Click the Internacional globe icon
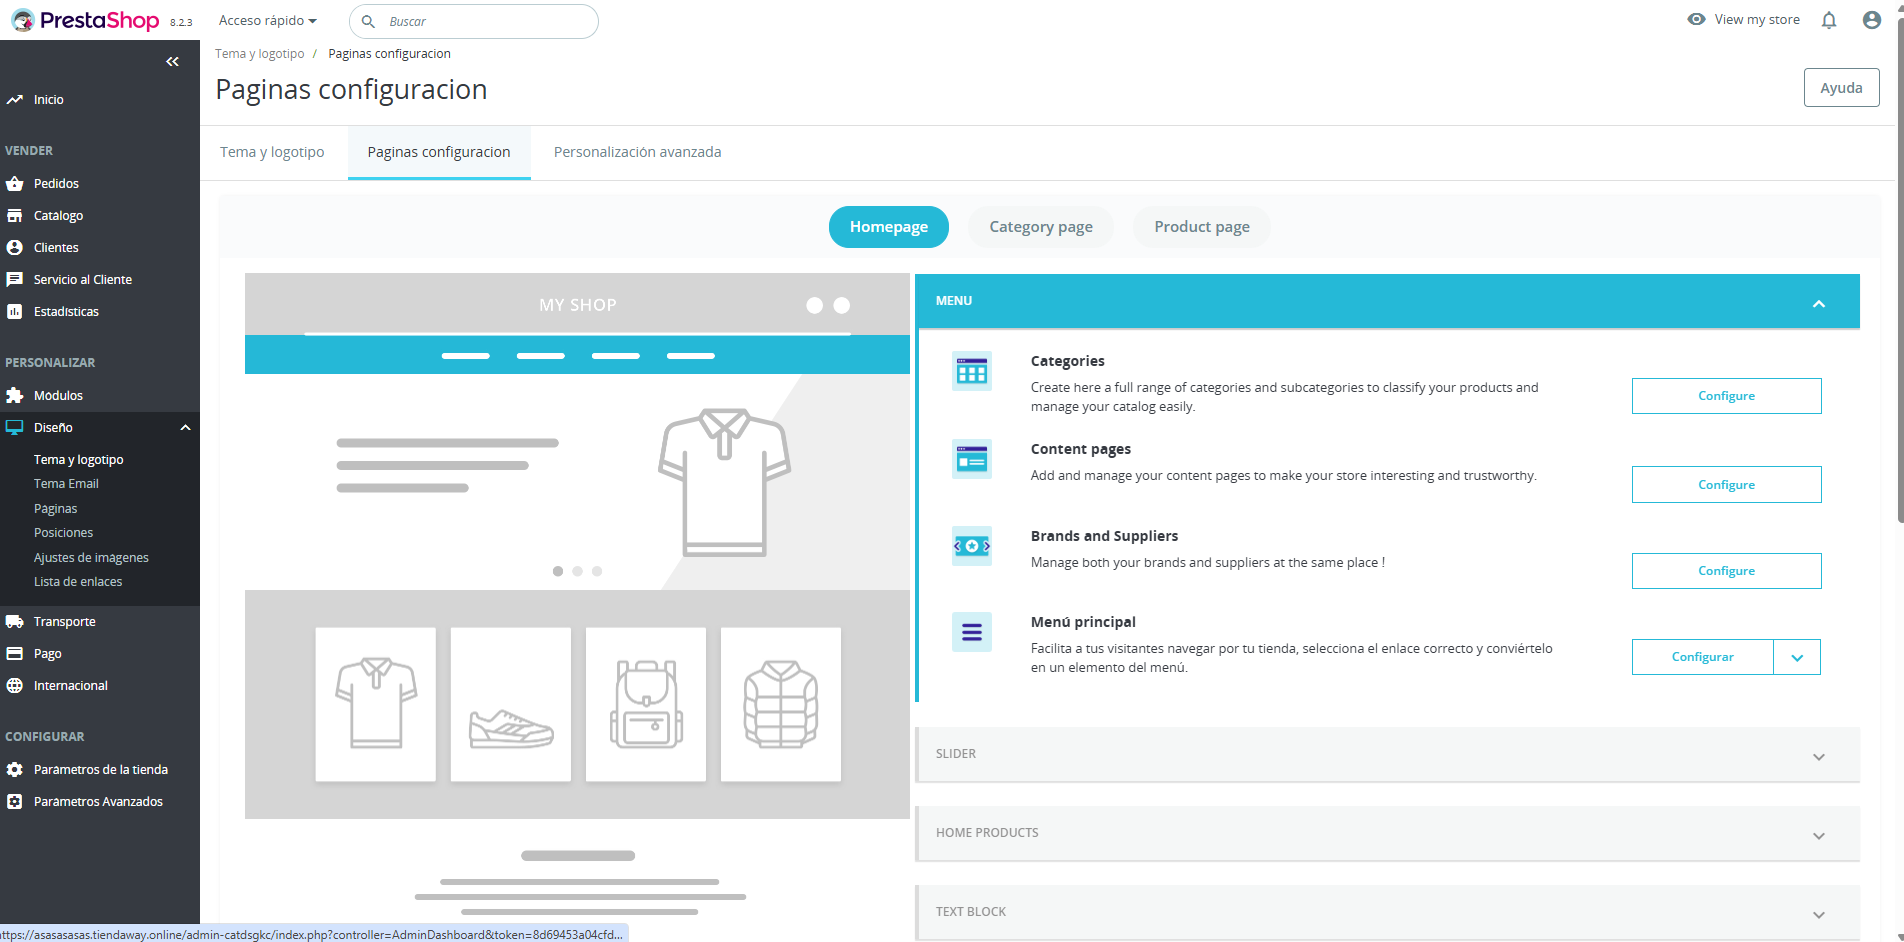Screen dimensions: 1904x942 (15, 686)
